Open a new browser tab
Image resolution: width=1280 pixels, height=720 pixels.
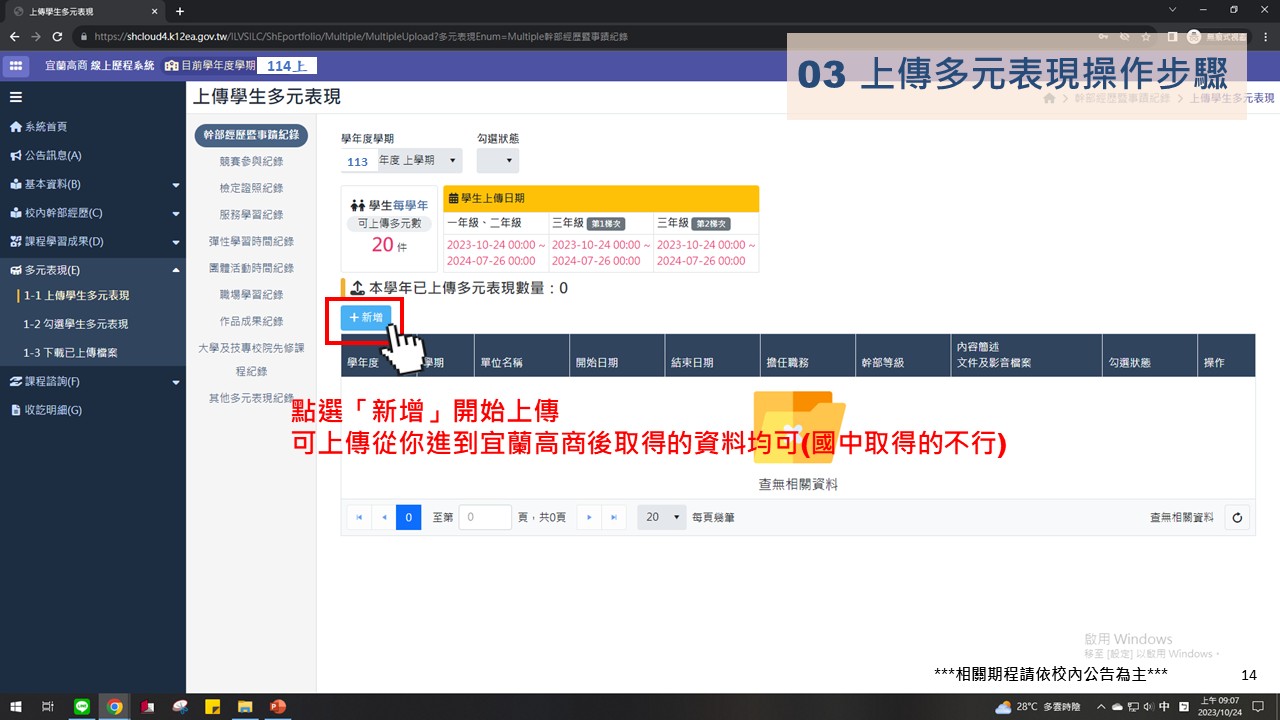click(180, 11)
